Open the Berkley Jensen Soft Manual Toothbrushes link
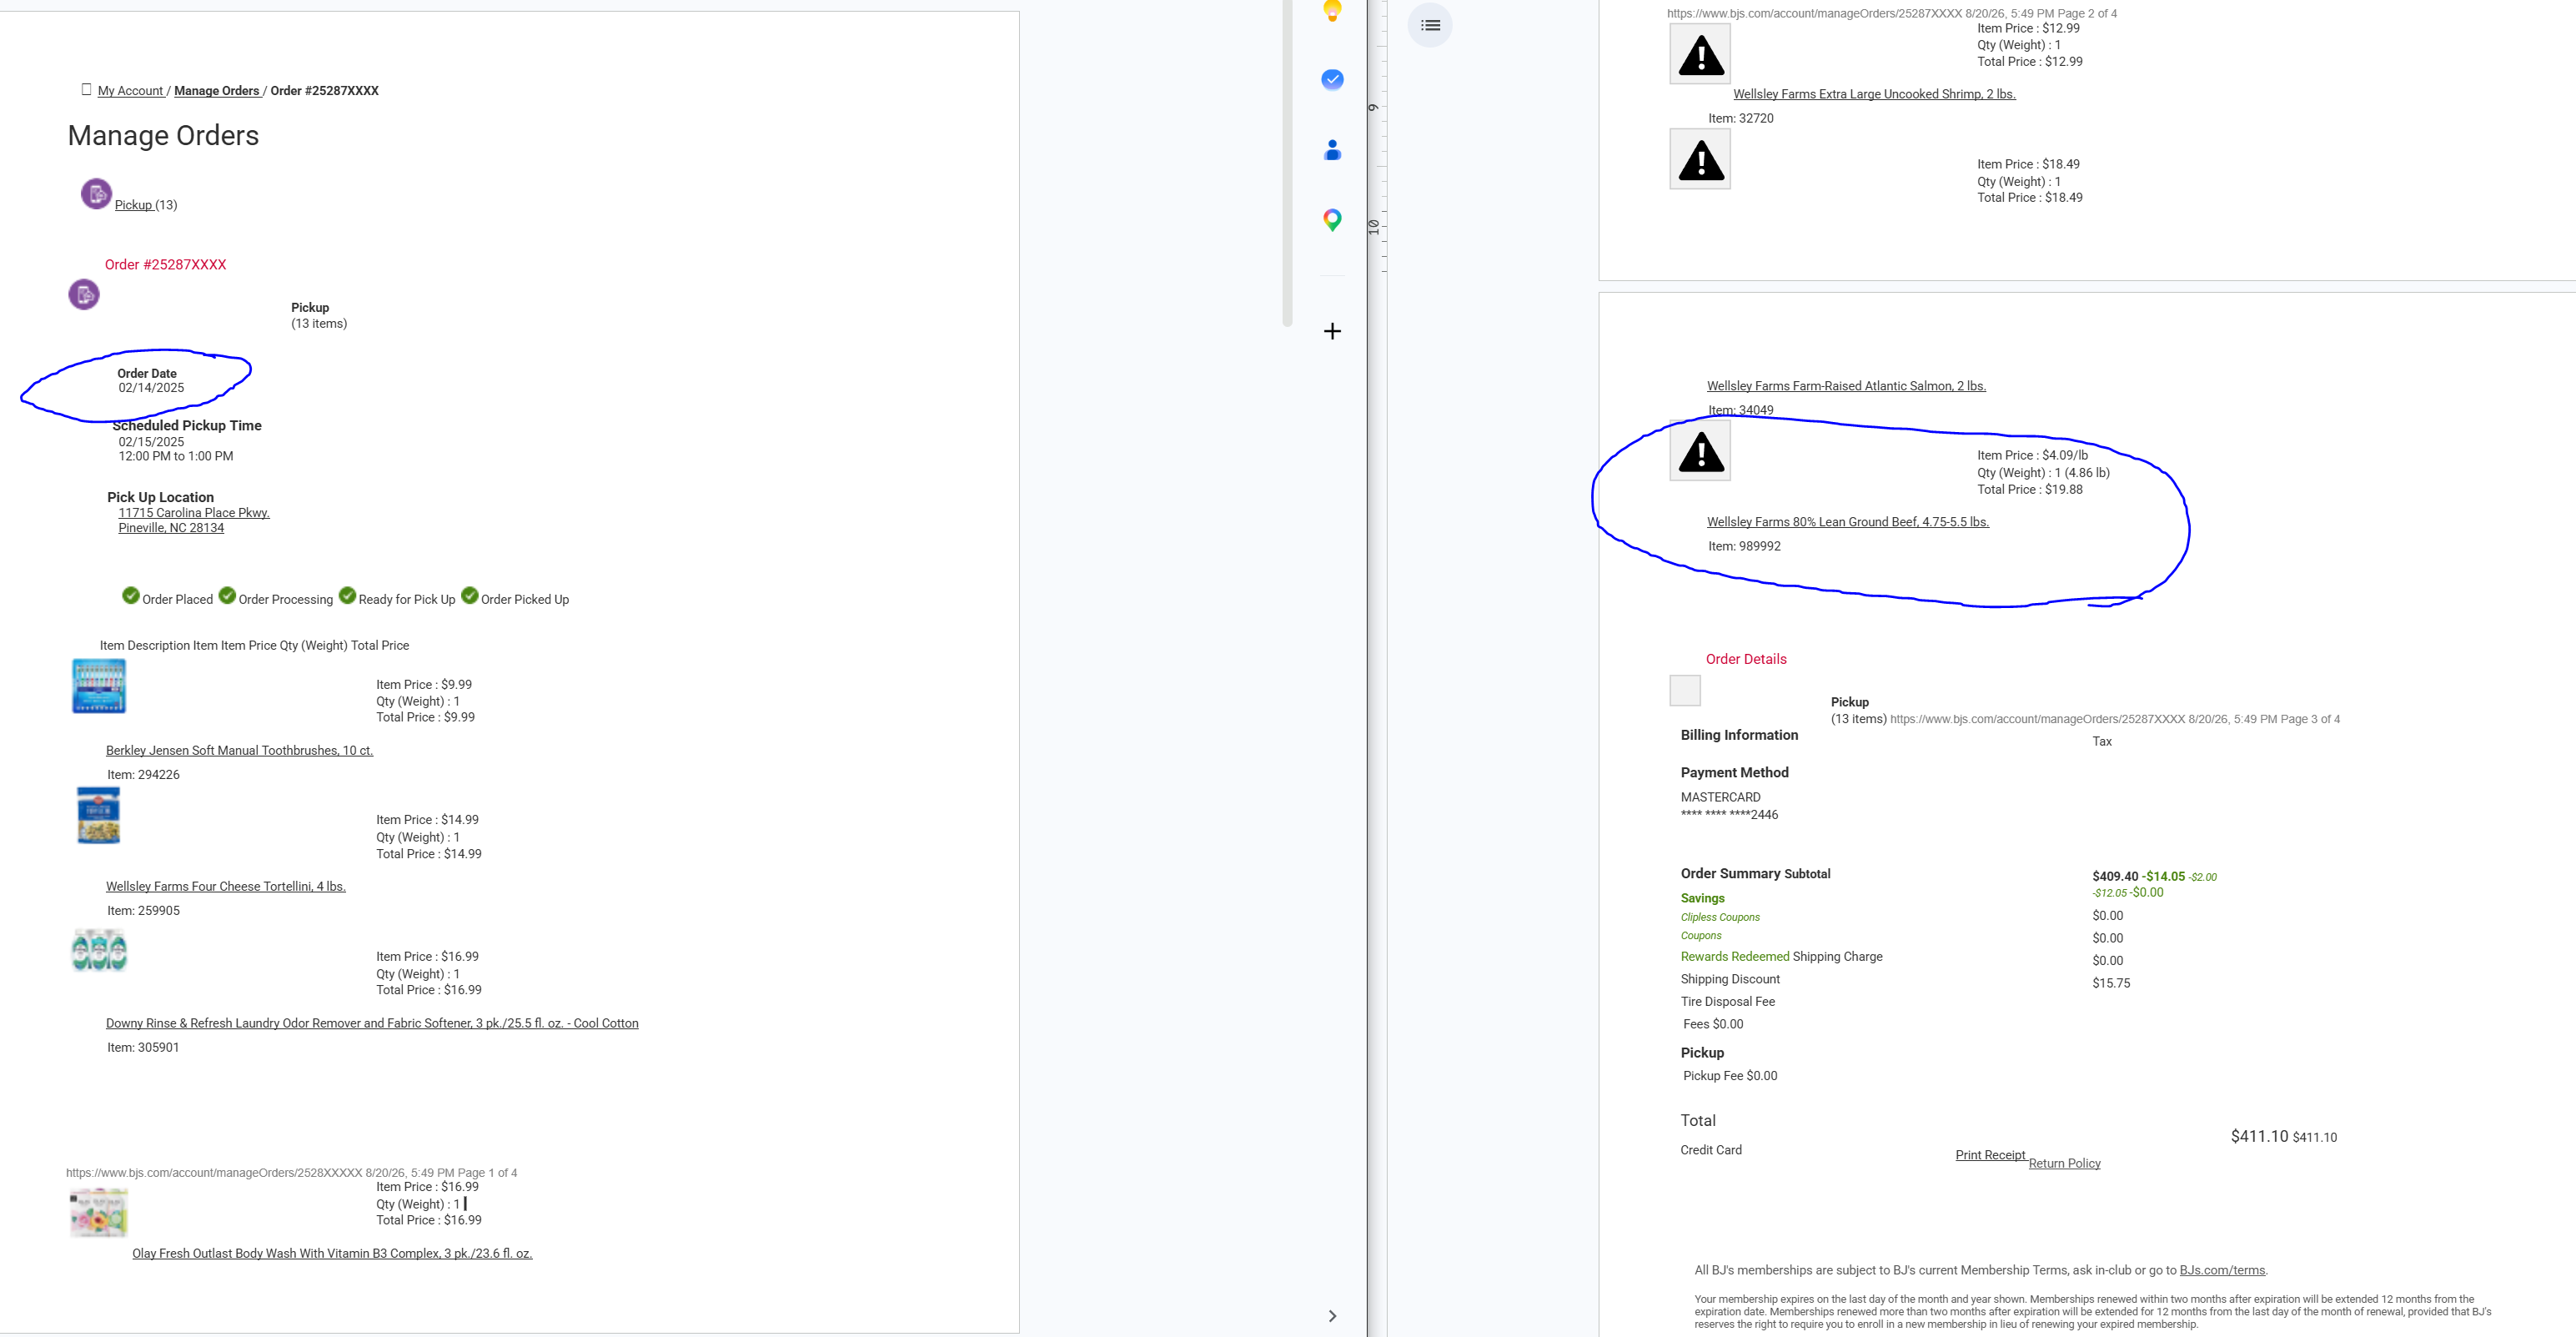Image resolution: width=2576 pixels, height=1337 pixels. (239, 751)
